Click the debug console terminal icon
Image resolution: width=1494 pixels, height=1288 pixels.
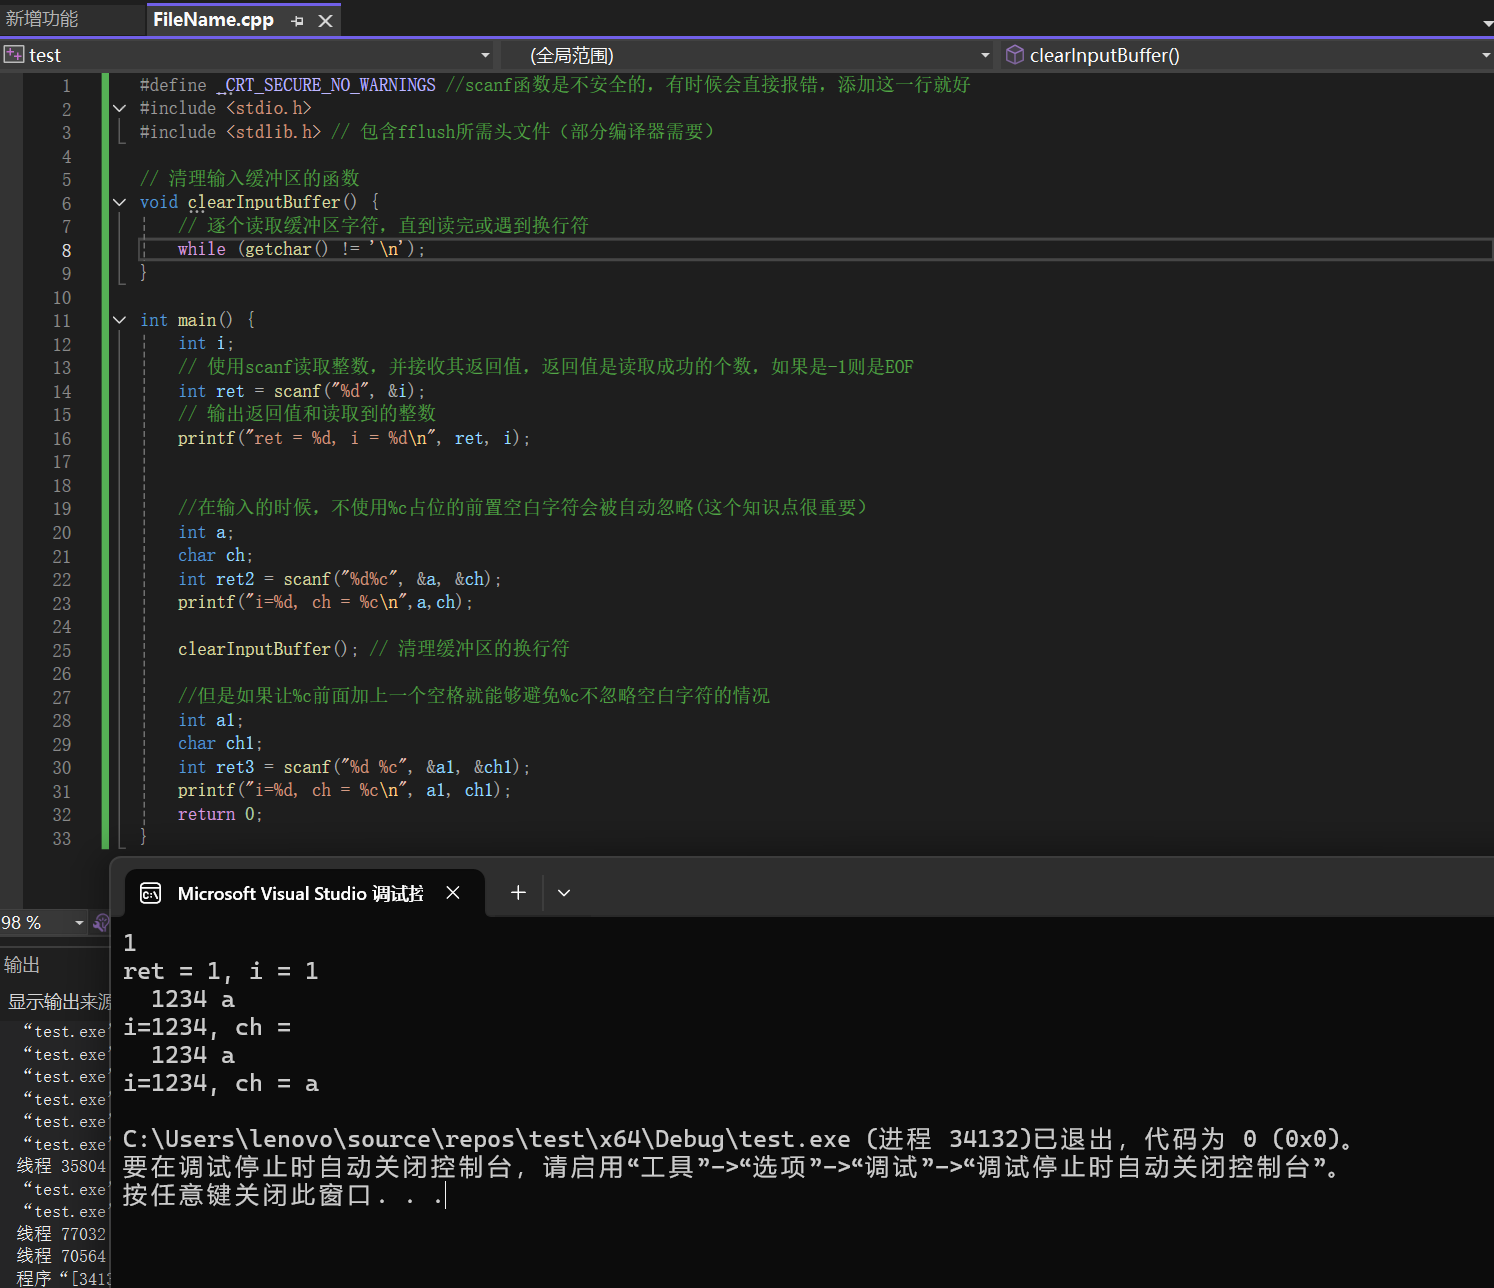tap(151, 893)
